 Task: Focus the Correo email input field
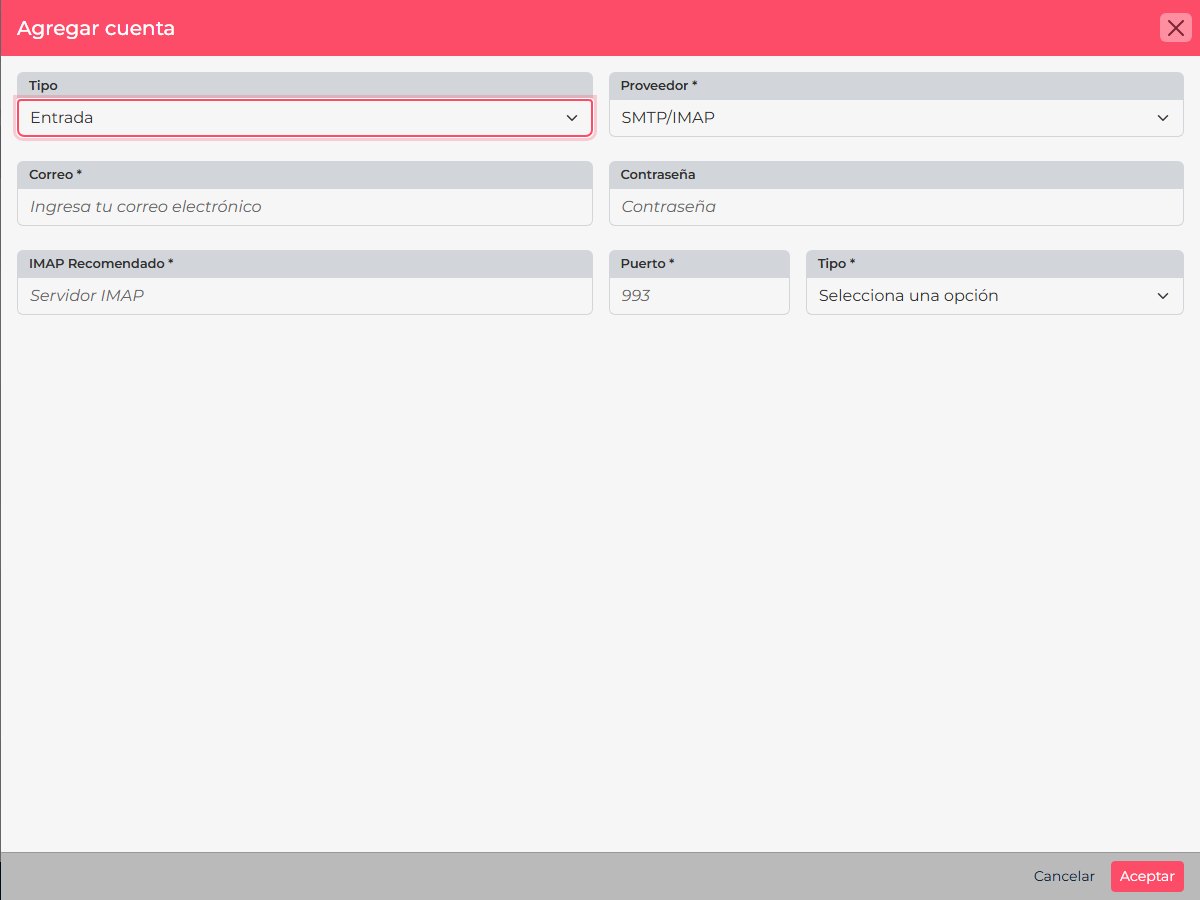[305, 207]
